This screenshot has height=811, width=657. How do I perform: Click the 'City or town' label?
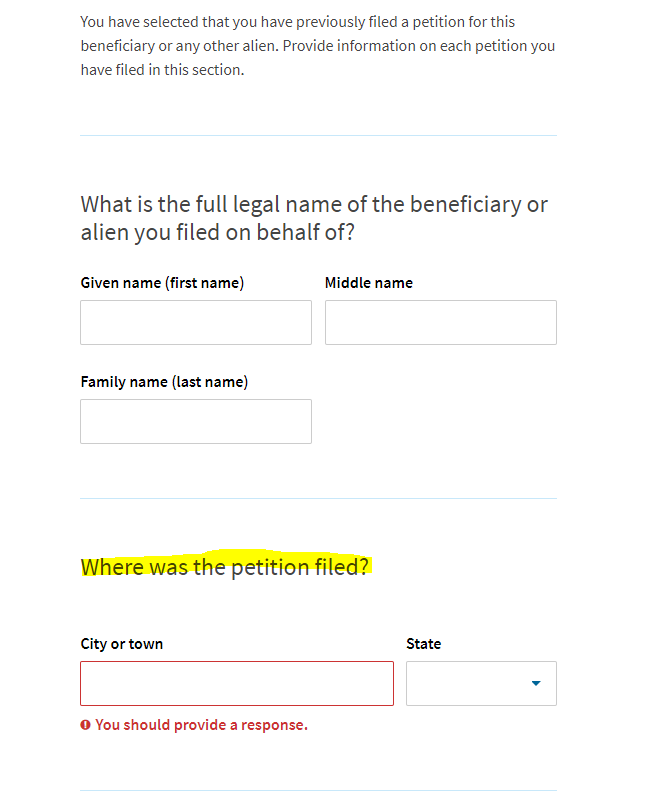[x=122, y=644]
